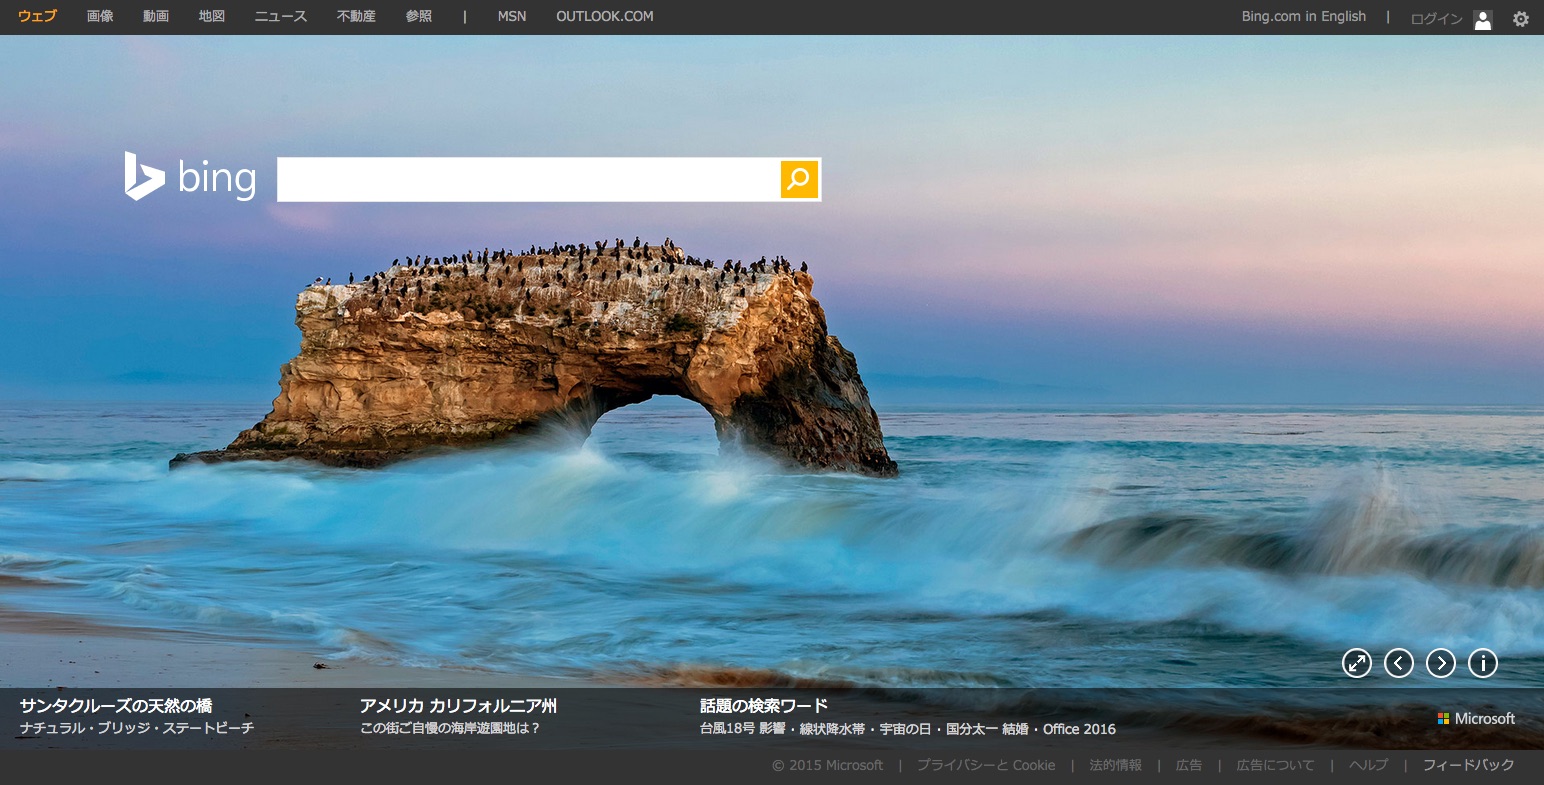Focus the Bing search input box

(528, 179)
